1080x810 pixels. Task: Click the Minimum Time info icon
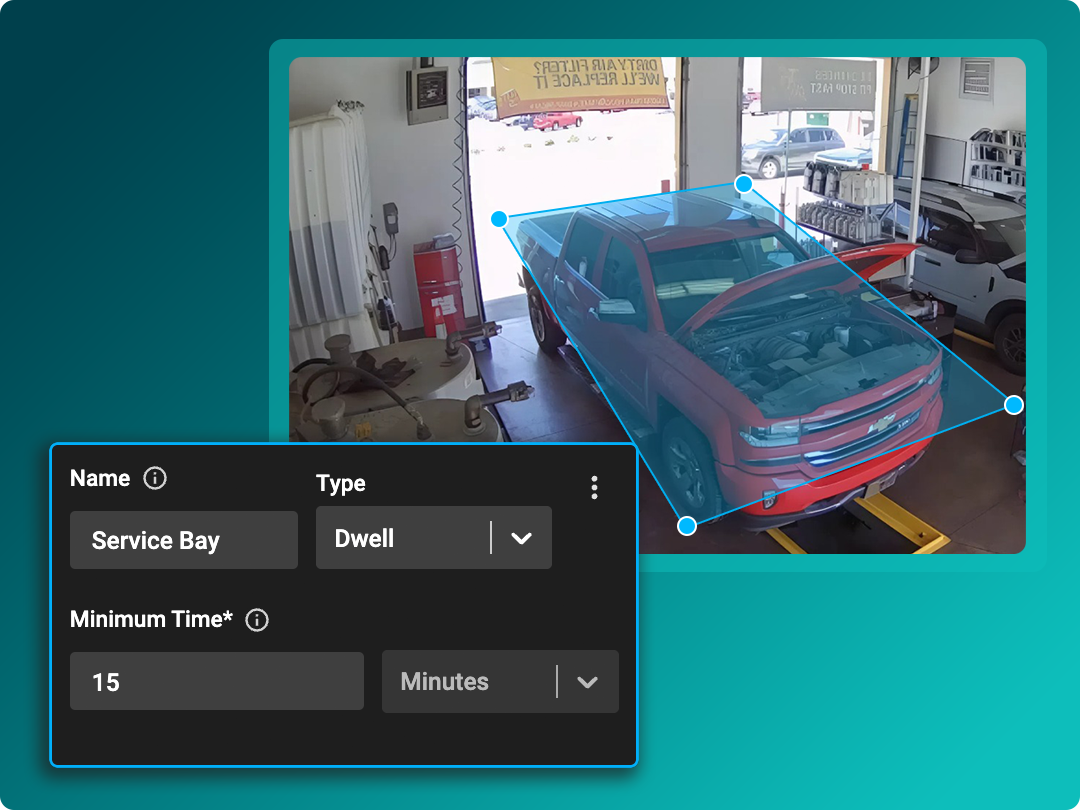click(x=256, y=620)
